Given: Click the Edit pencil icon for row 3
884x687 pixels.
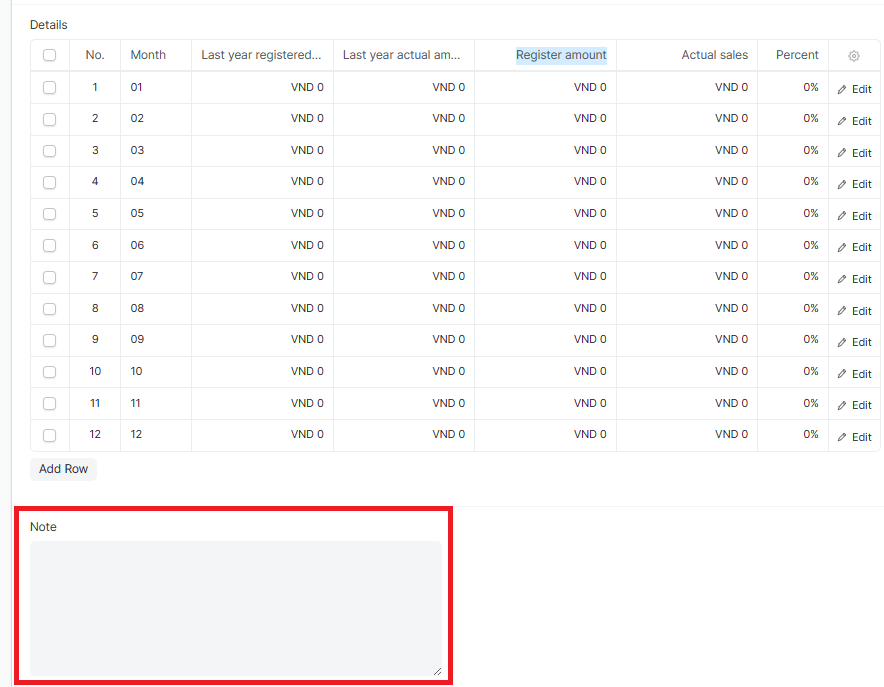Looking at the screenshot, I should 842,153.
